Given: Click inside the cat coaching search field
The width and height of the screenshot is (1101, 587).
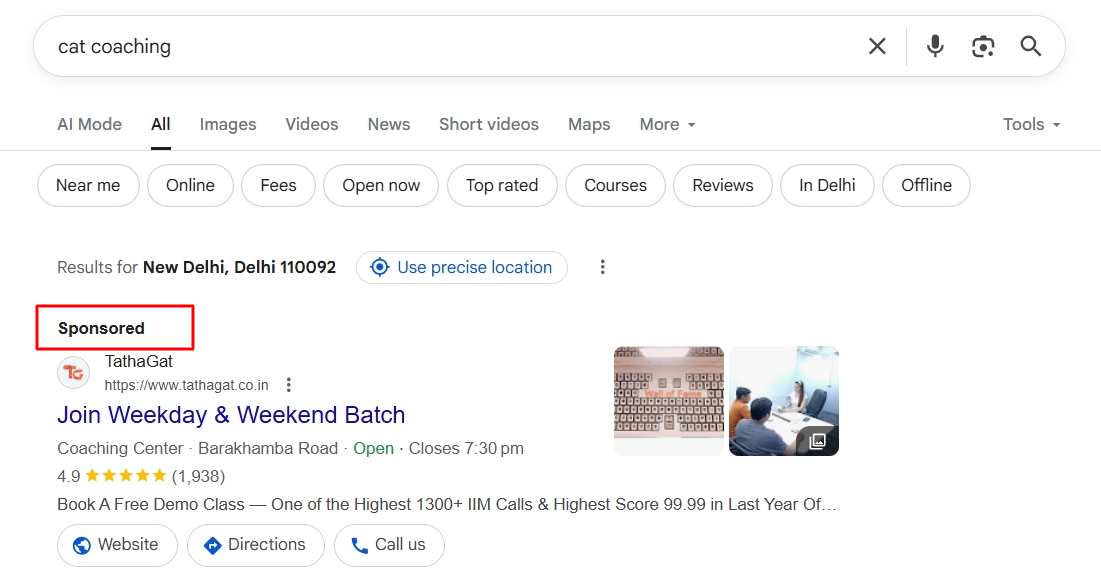Looking at the screenshot, I should point(450,46).
